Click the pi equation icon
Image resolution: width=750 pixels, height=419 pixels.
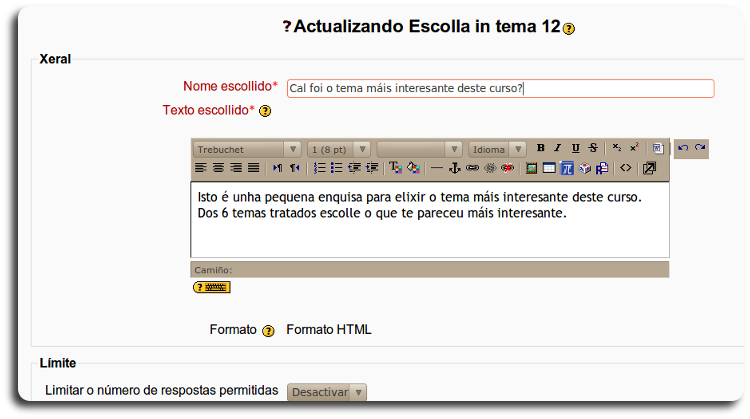567,168
